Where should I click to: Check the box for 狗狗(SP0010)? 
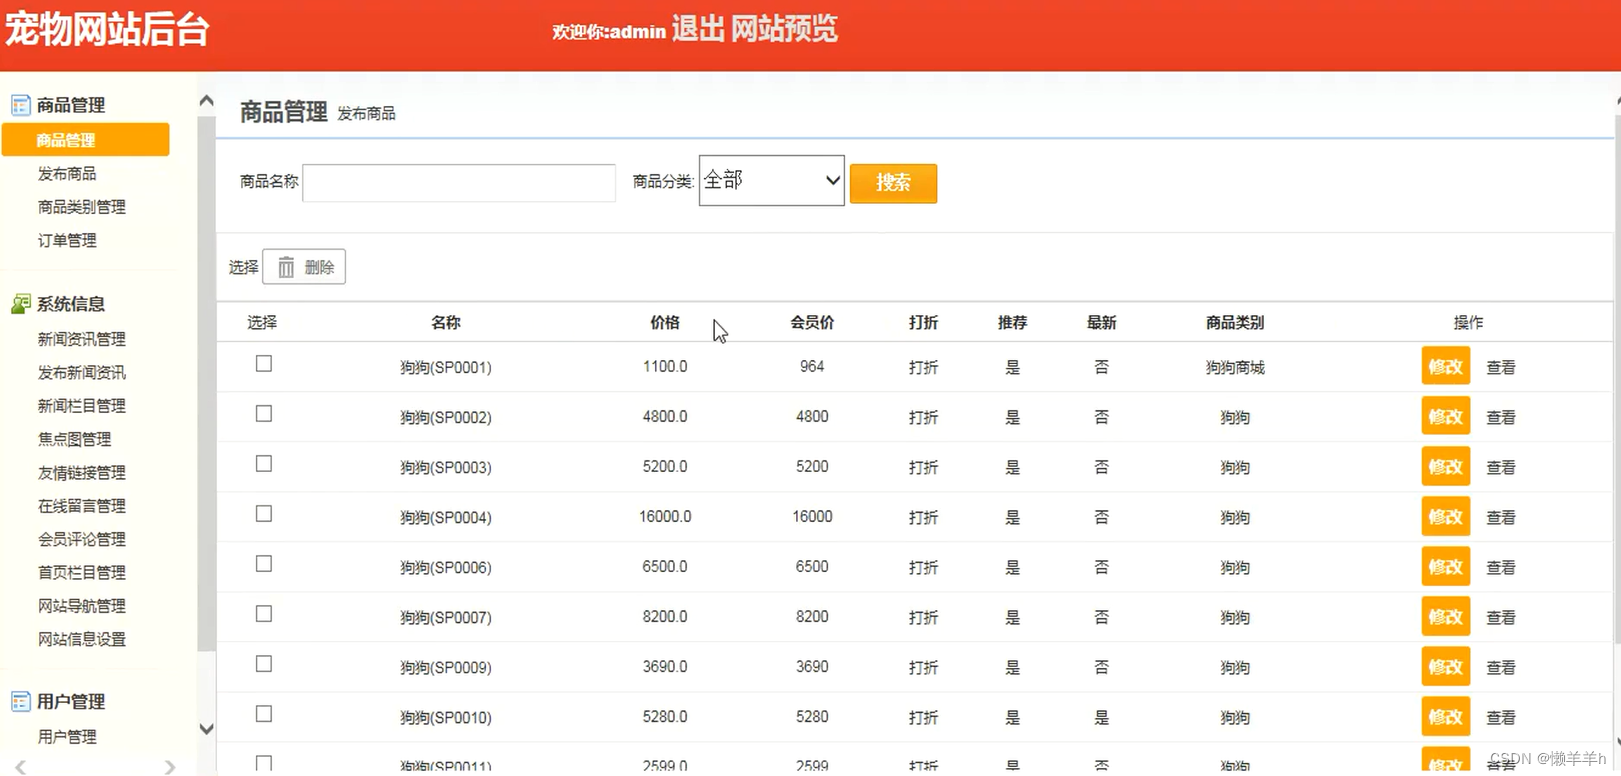coord(264,714)
